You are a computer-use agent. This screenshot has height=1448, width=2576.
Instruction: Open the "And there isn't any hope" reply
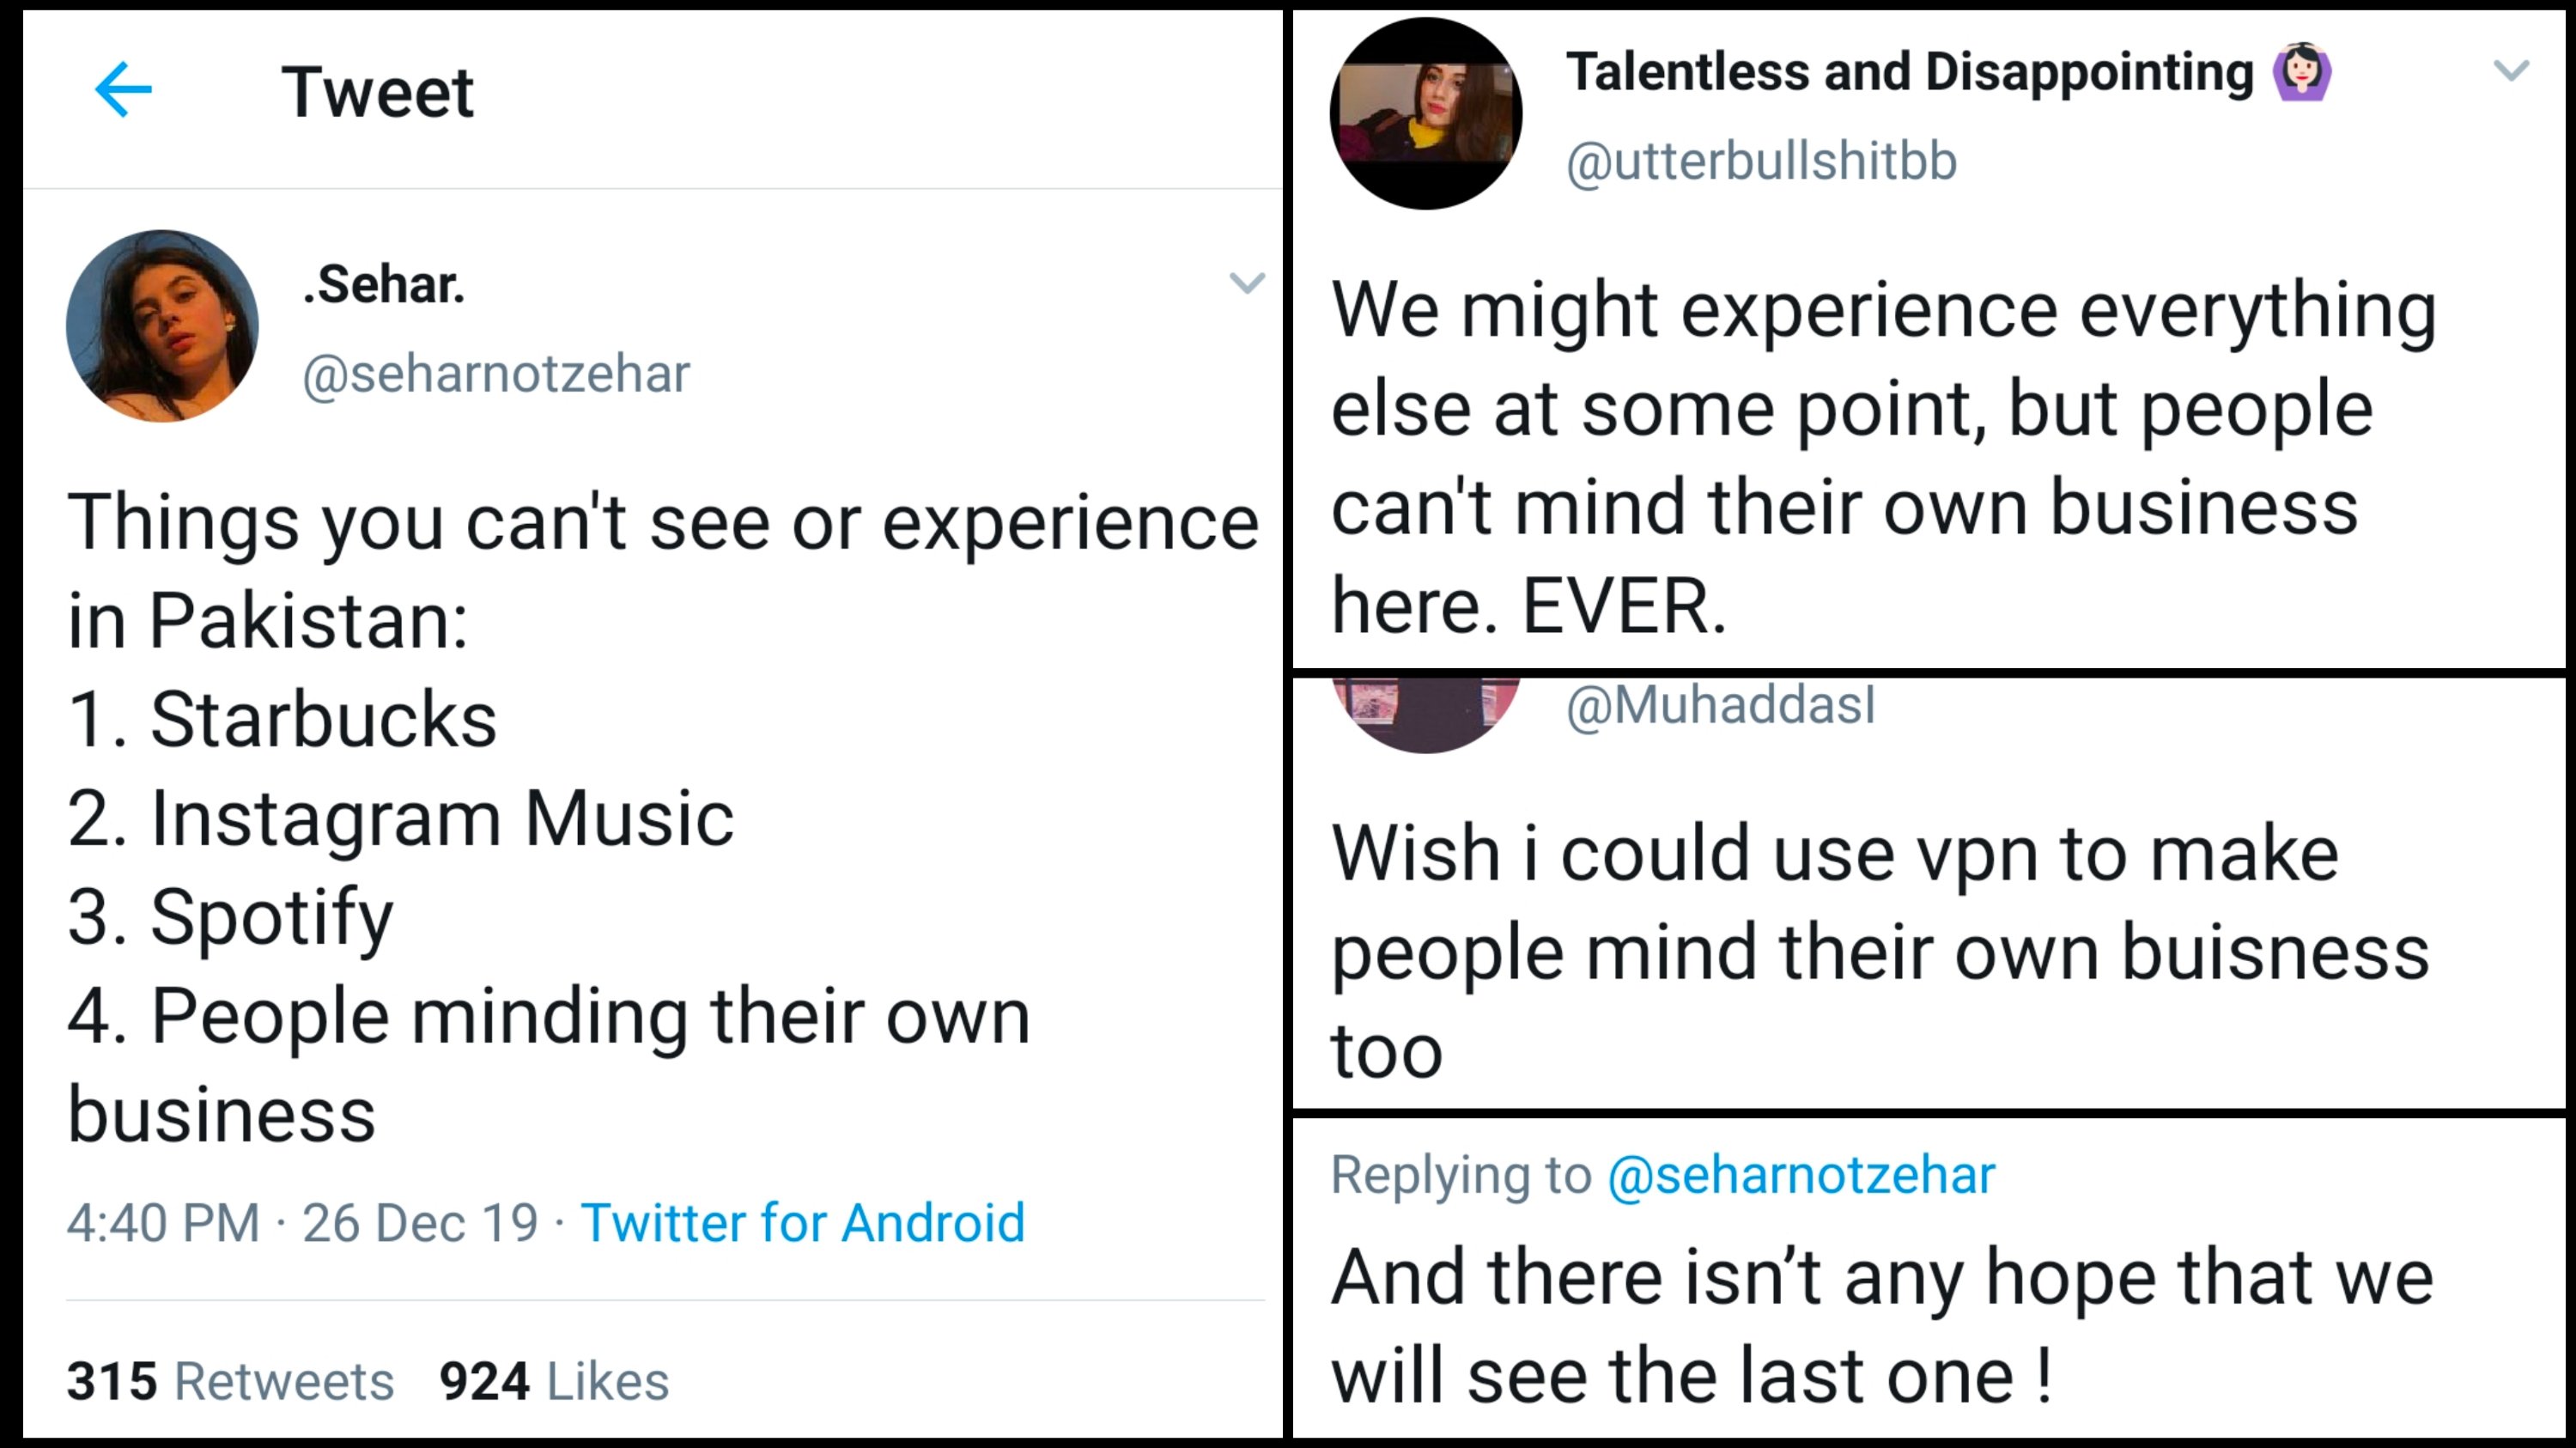click(x=1880, y=1325)
